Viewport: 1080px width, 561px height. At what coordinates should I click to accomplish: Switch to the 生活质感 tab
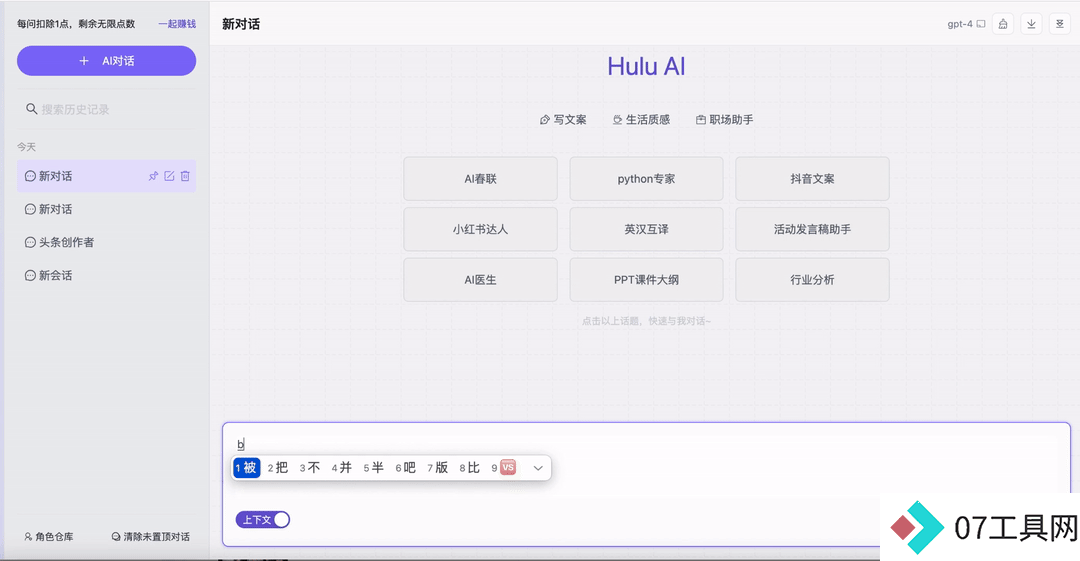point(641,120)
